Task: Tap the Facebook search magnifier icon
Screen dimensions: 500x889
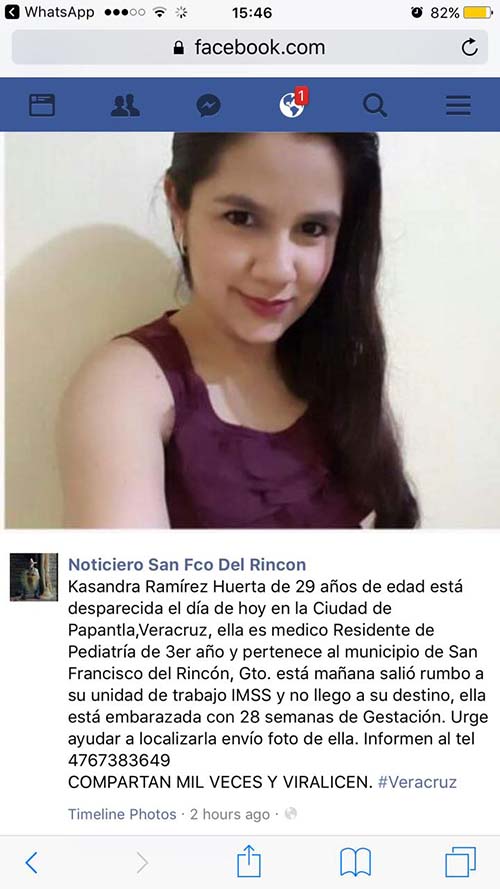Action: (x=375, y=105)
